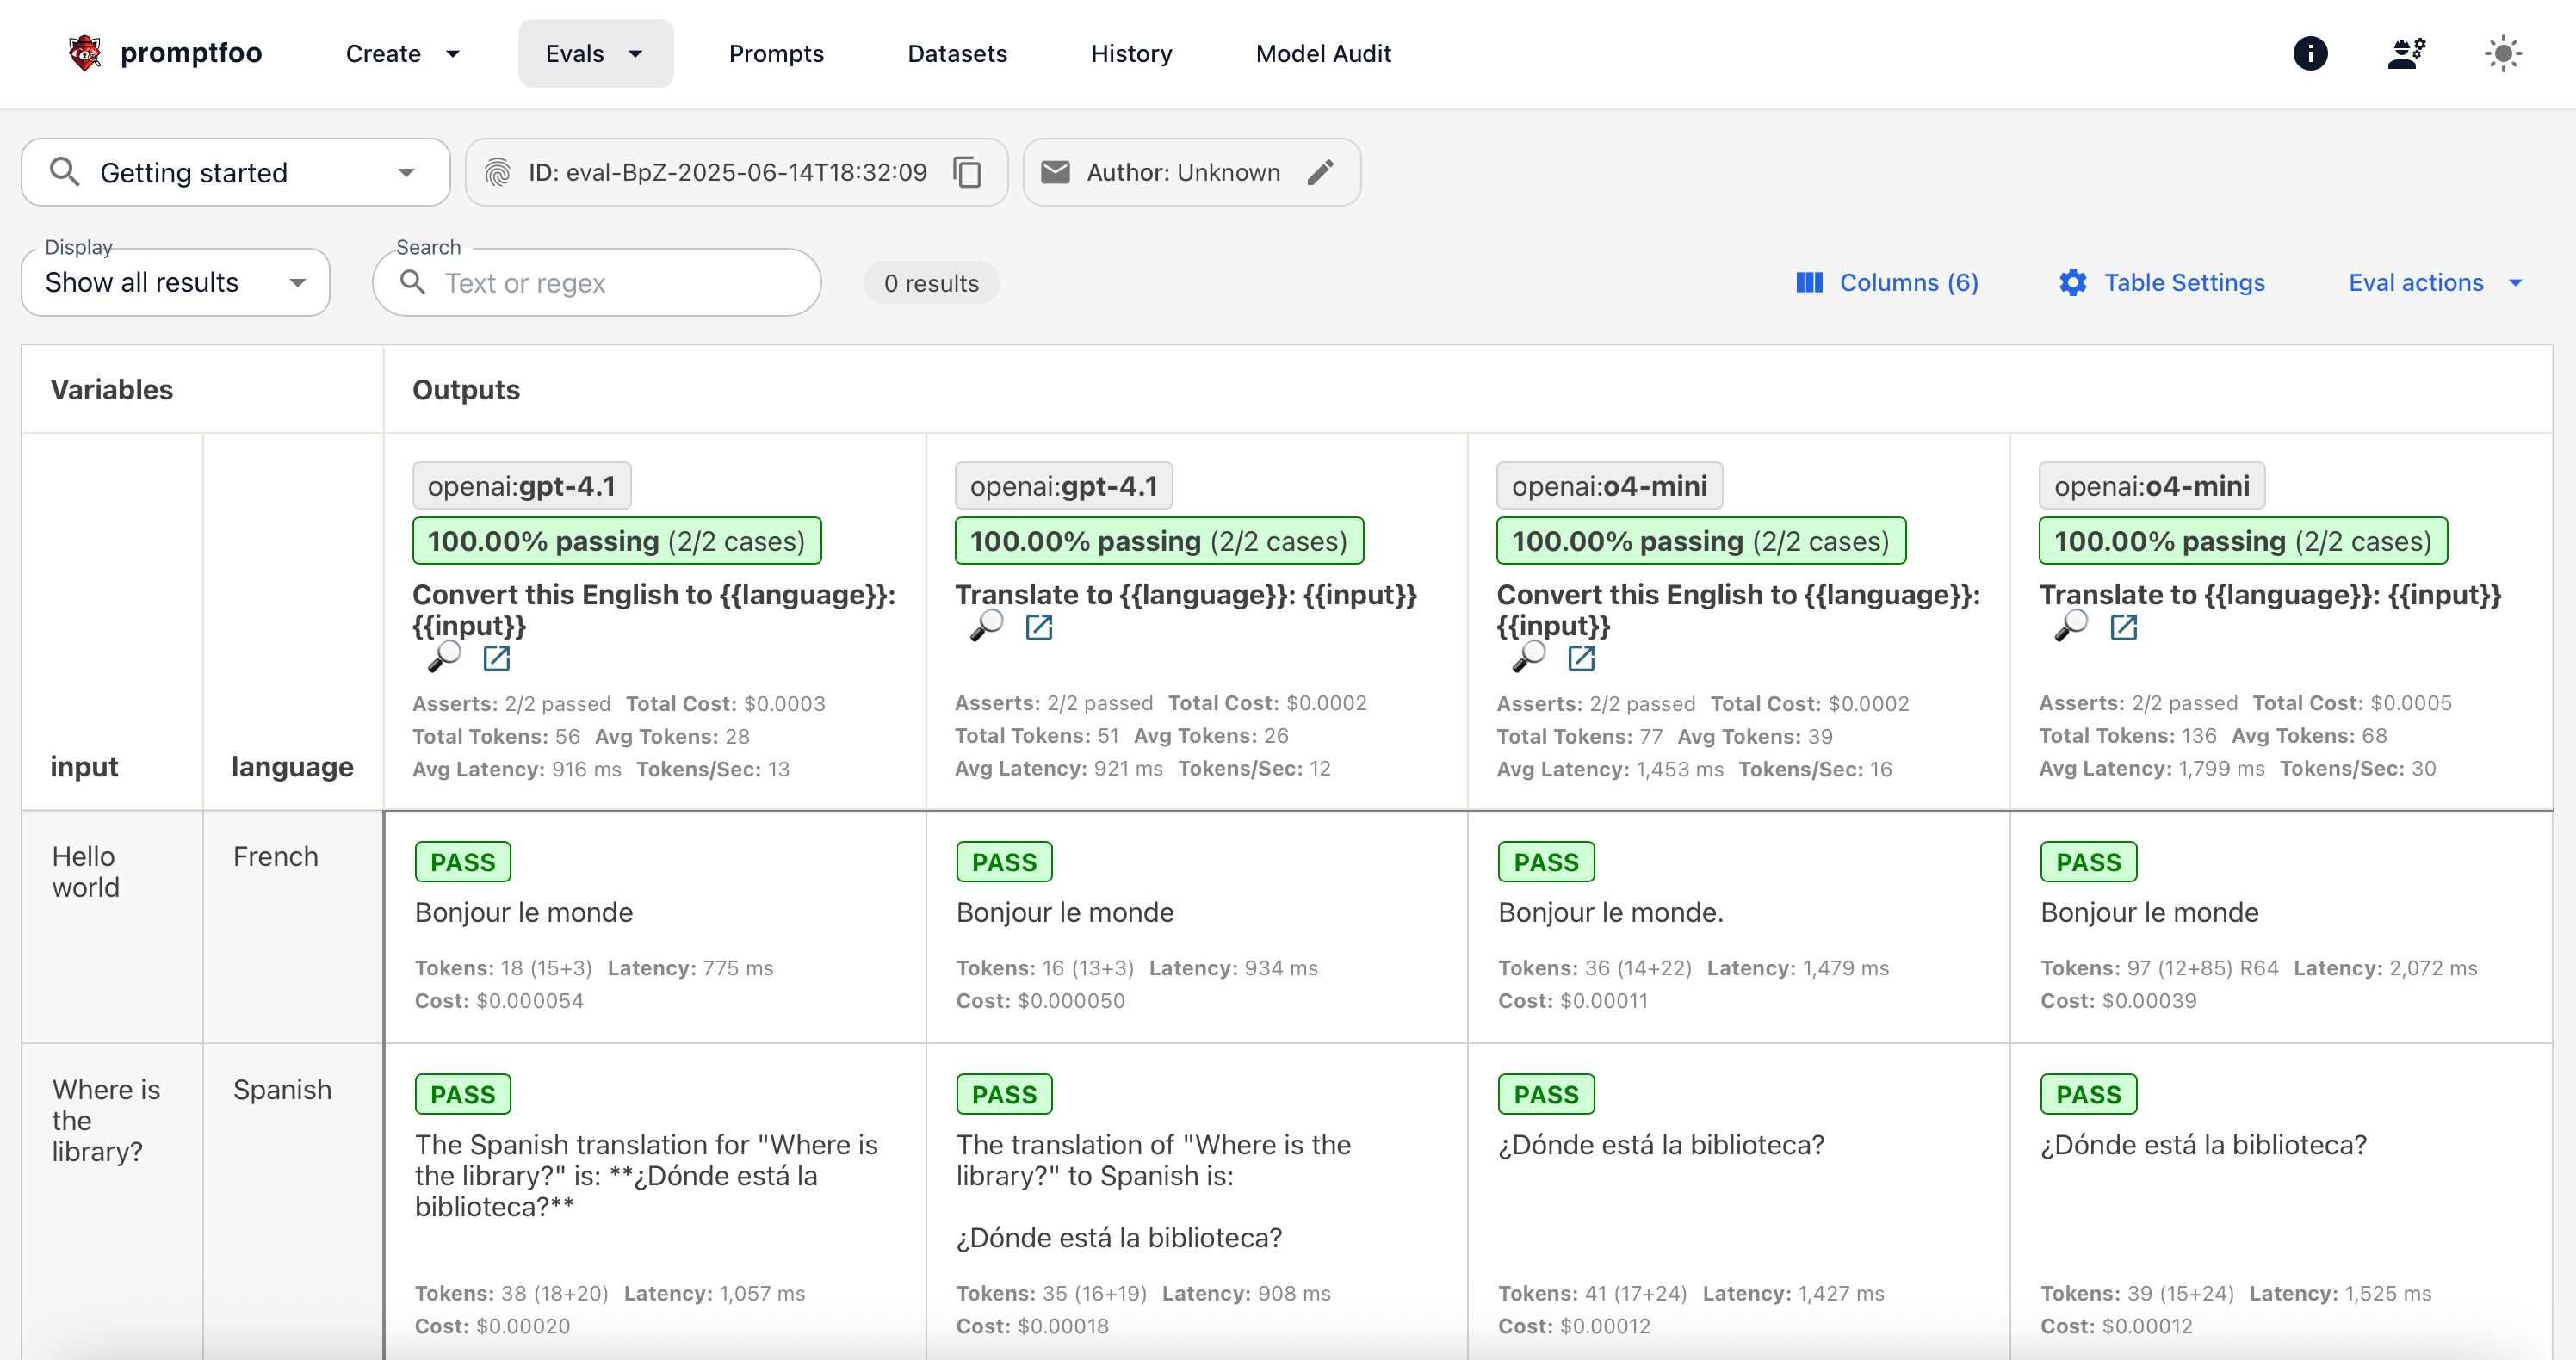Viewport: 2576px width, 1360px height.
Task: Expand the Eval actions menu
Action: point(2434,283)
